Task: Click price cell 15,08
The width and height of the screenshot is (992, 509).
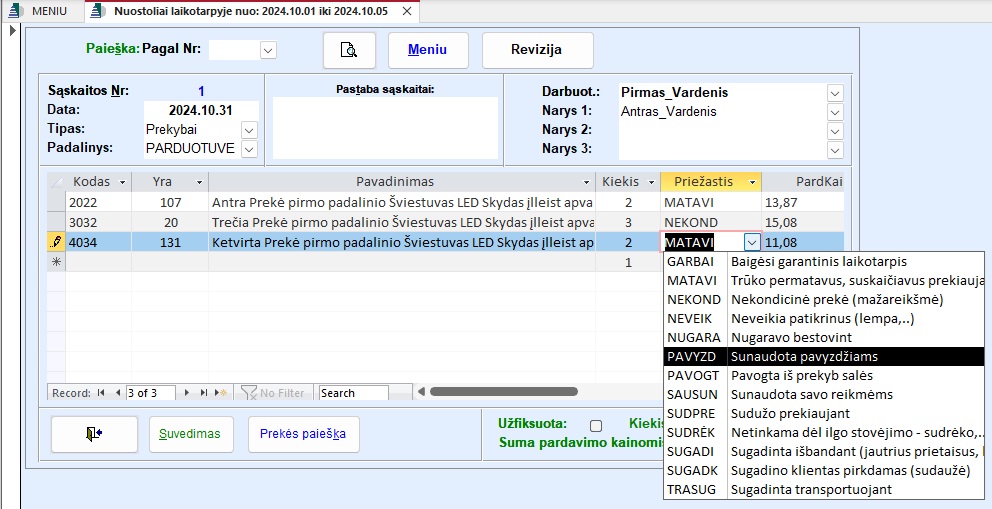Action: (803, 223)
